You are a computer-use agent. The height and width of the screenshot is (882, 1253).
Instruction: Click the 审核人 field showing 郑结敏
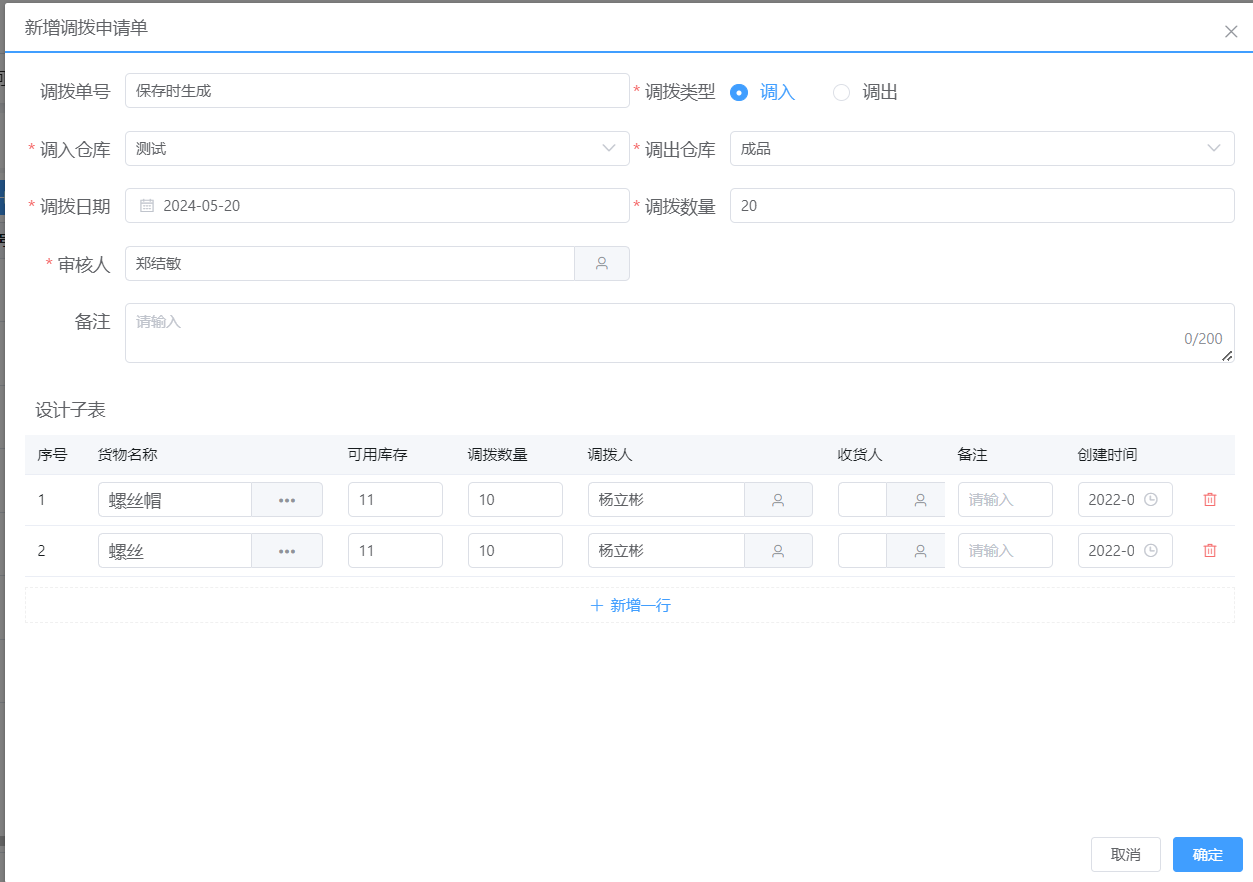click(x=350, y=264)
